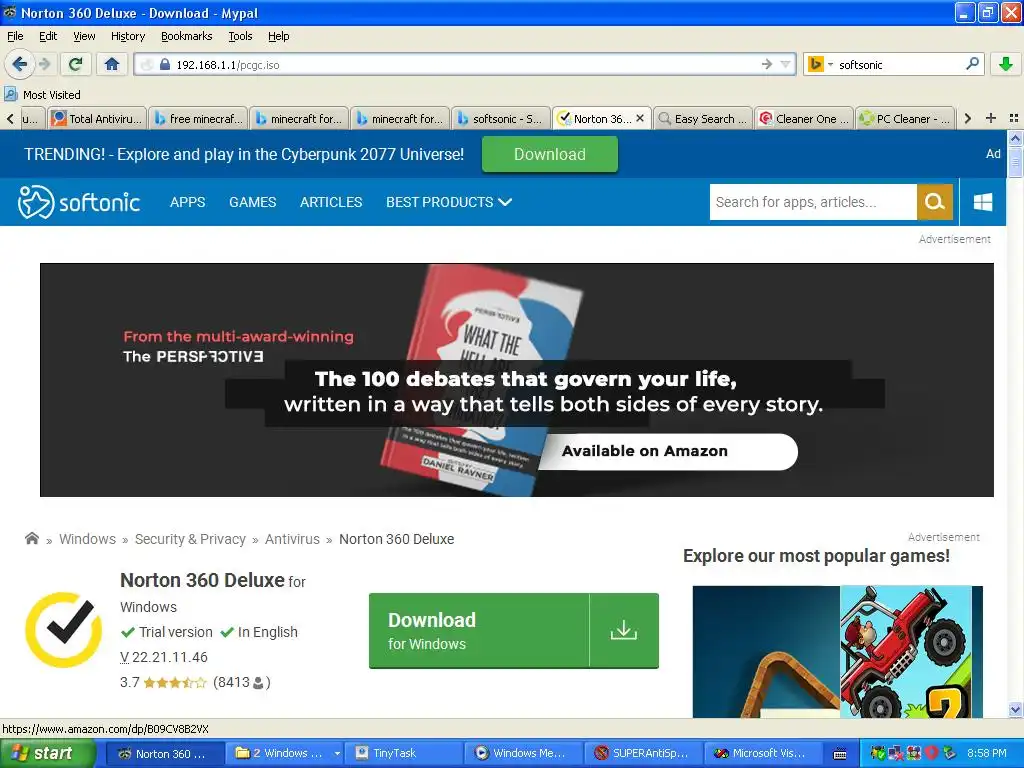The height and width of the screenshot is (768, 1024).
Task: Click the keyboard icon in the taskbar
Action: coord(840,754)
